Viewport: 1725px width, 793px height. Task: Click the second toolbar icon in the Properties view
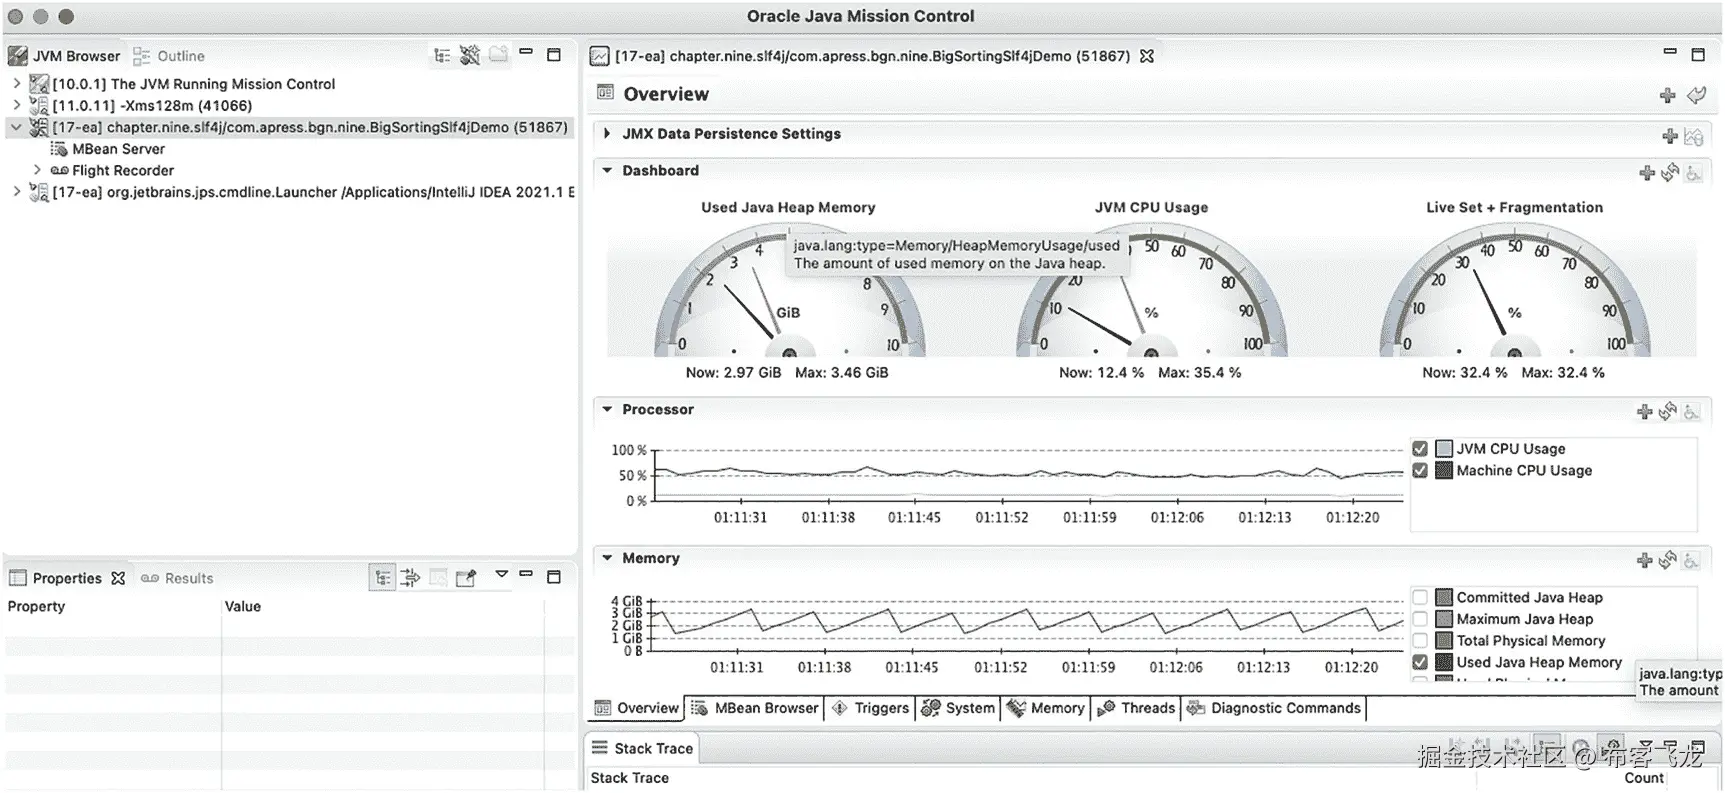[410, 578]
